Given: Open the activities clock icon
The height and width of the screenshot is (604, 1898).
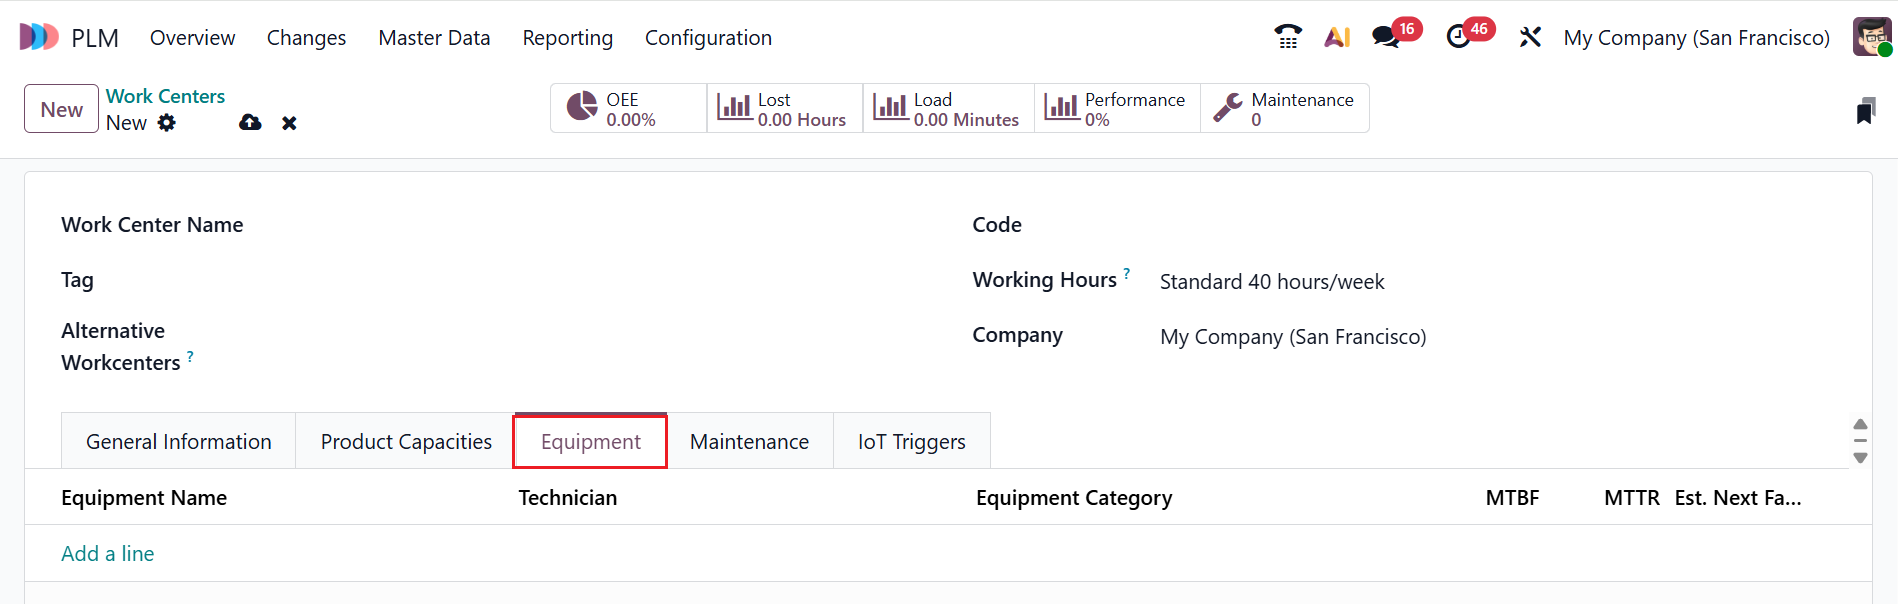Looking at the screenshot, I should coord(1458,37).
